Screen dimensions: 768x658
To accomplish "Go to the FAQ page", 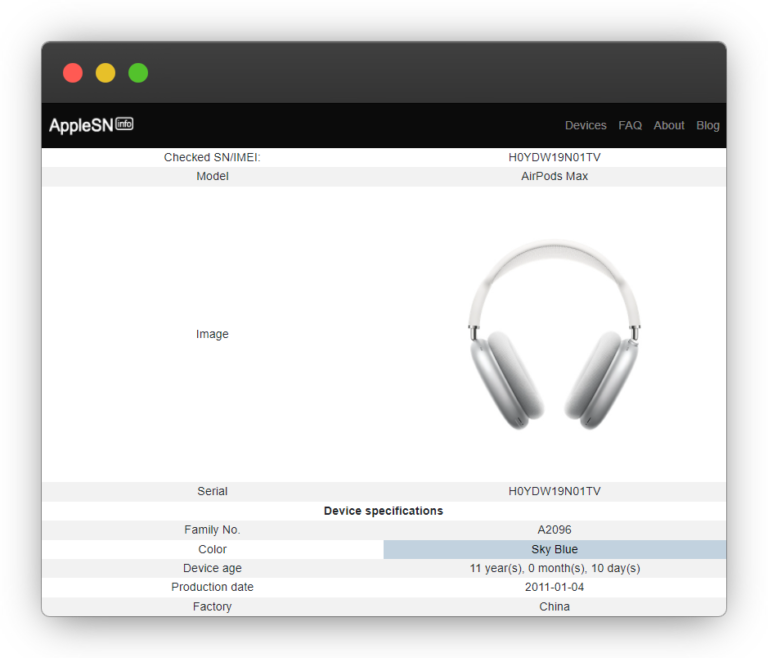I will 630,125.
